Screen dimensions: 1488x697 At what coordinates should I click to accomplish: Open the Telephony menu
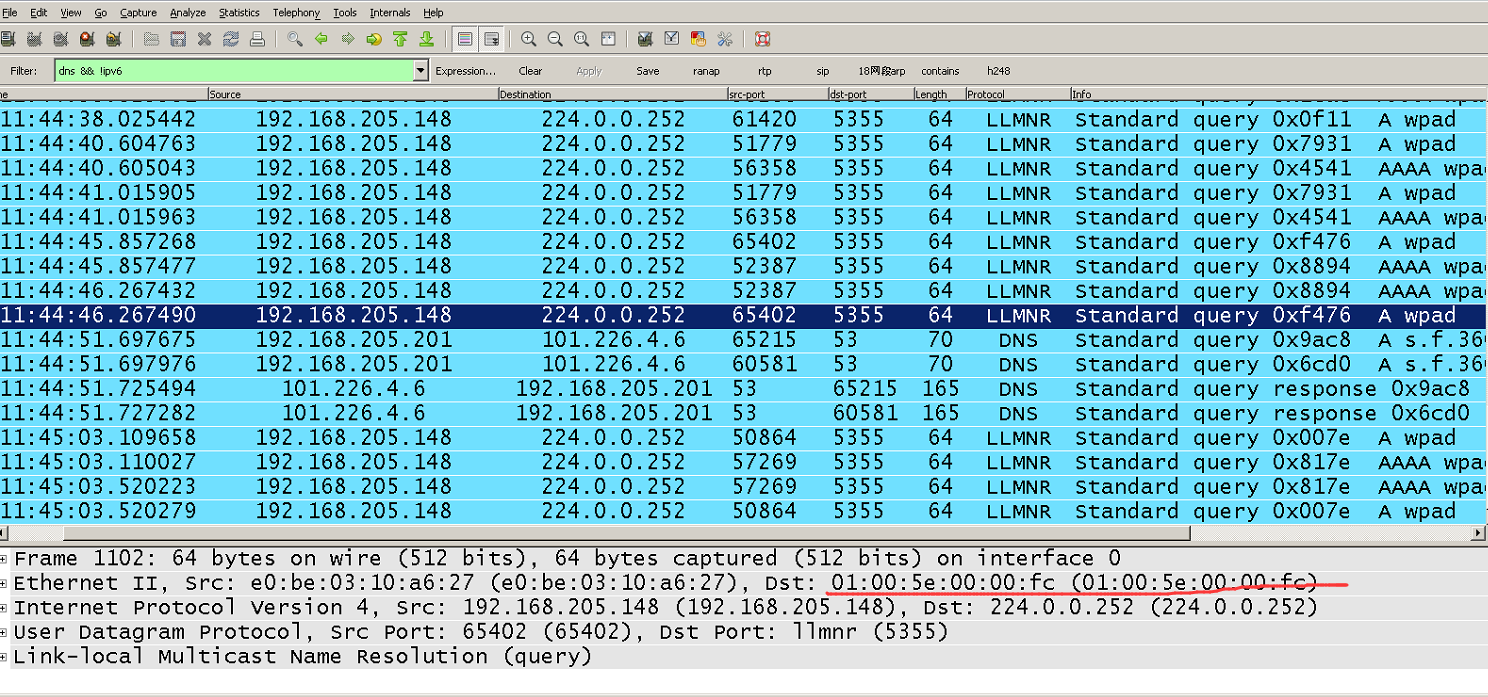(296, 12)
